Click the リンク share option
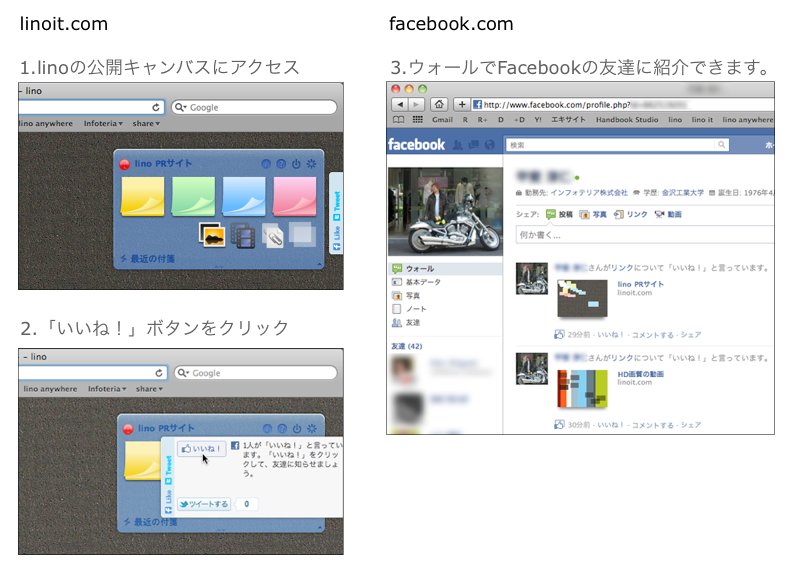This screenshot has height=573, width=802. (x=631, y=214)
